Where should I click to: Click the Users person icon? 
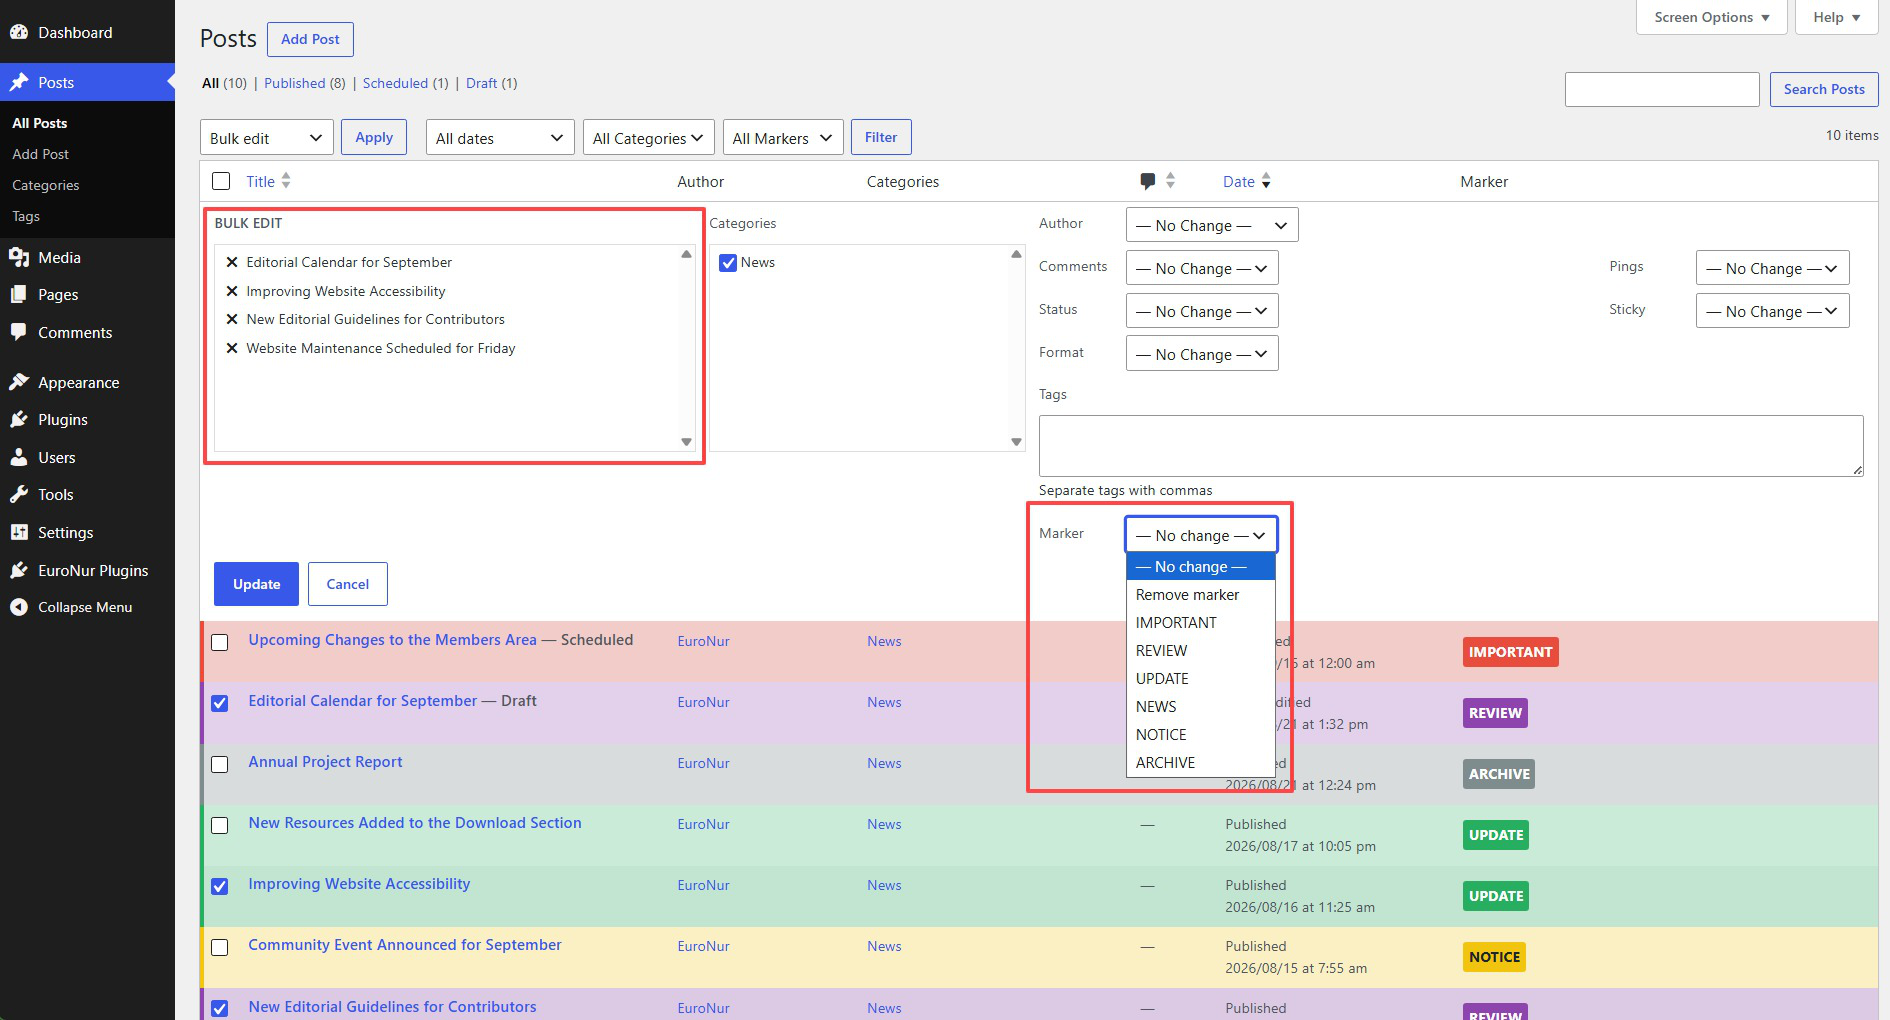point(19,457)
